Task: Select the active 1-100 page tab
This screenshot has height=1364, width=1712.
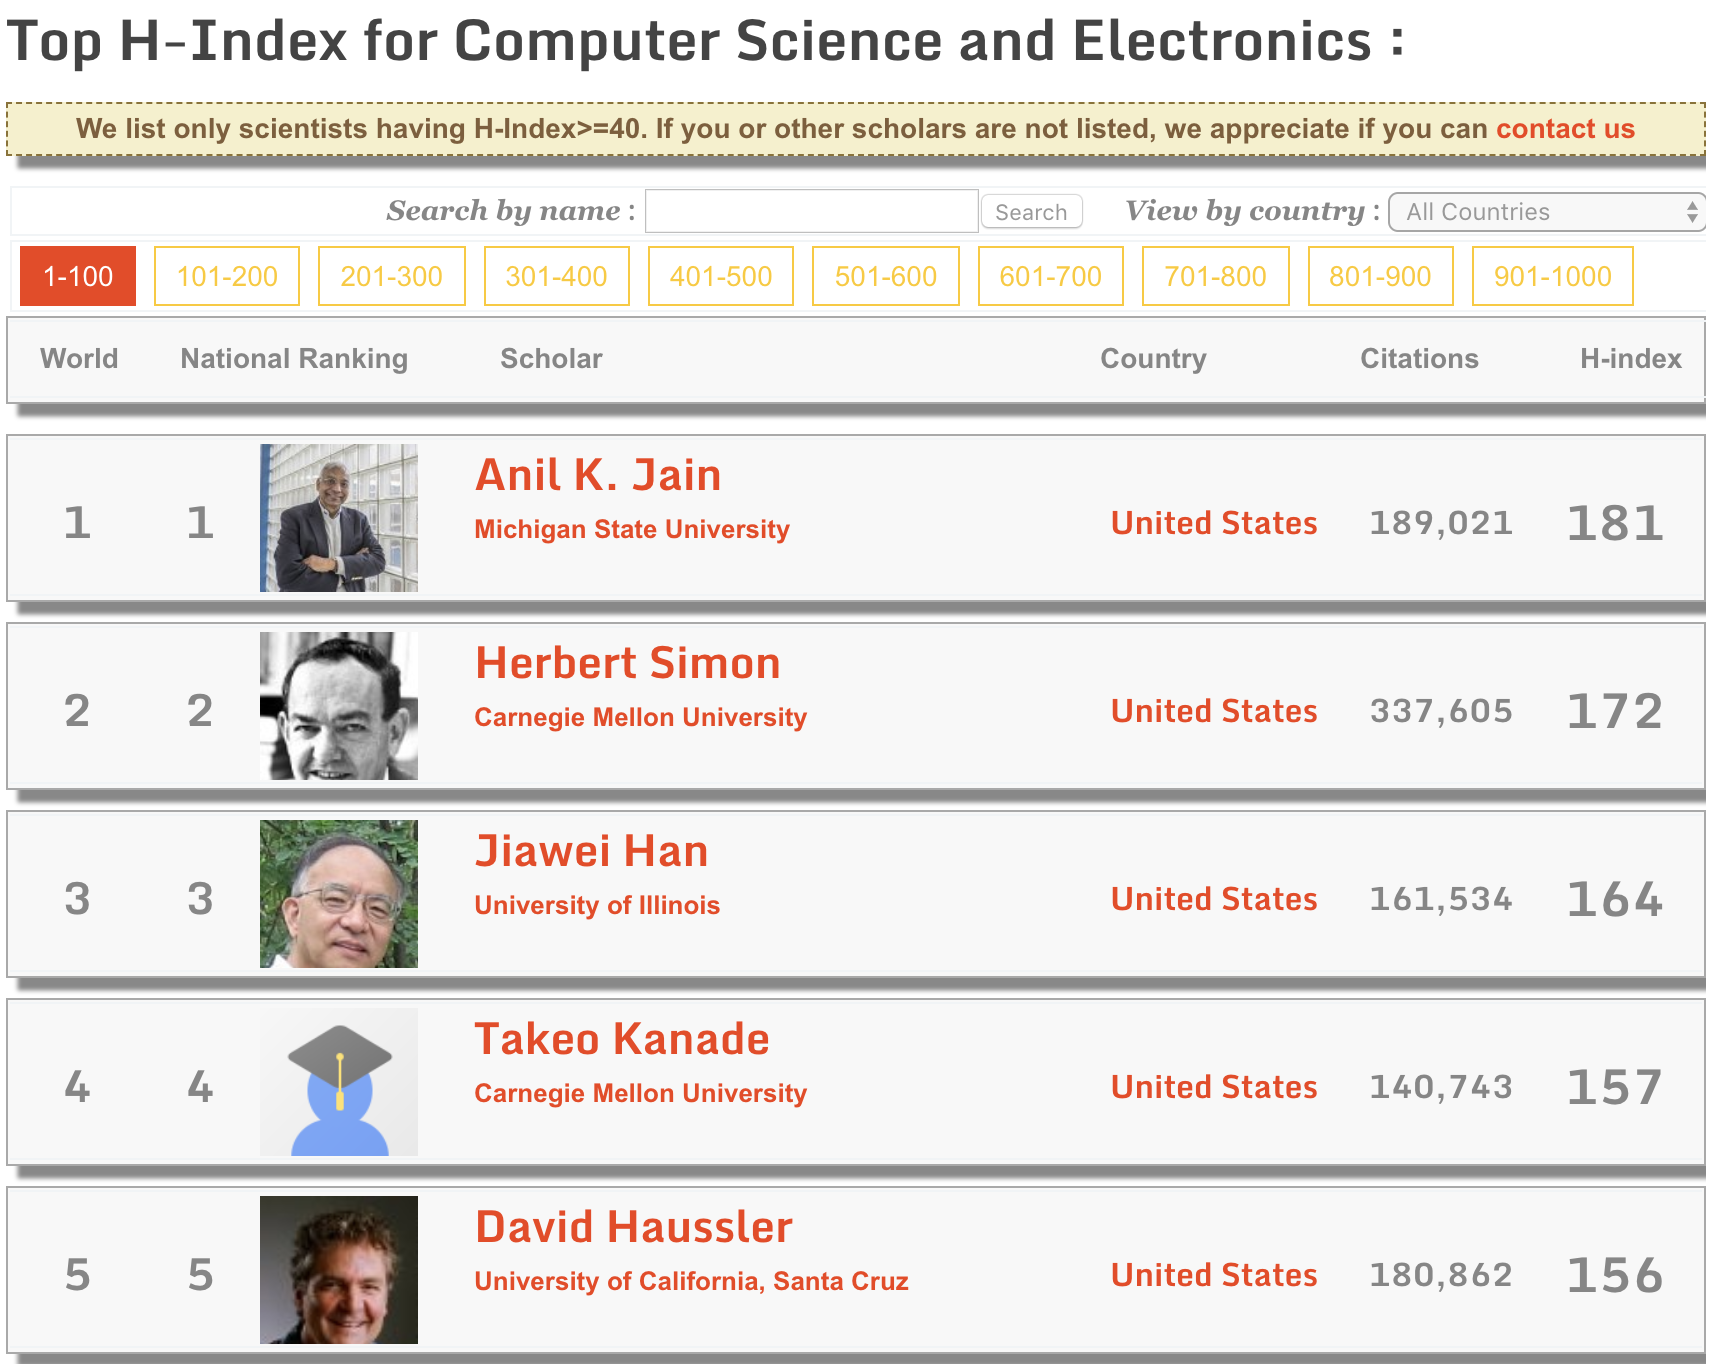Action: (78, 276)
